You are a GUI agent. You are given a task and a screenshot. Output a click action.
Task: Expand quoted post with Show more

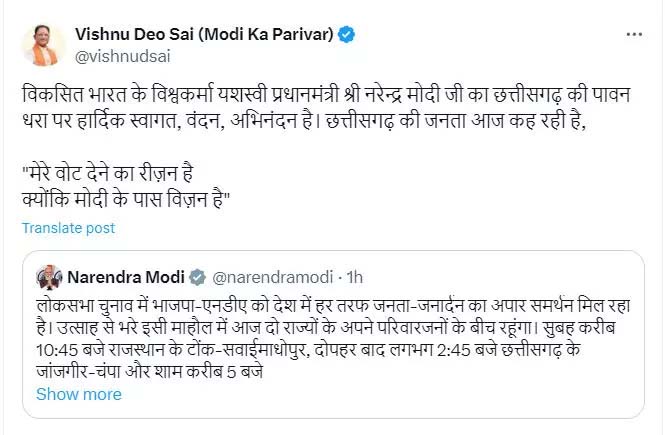tap(79, 394)
